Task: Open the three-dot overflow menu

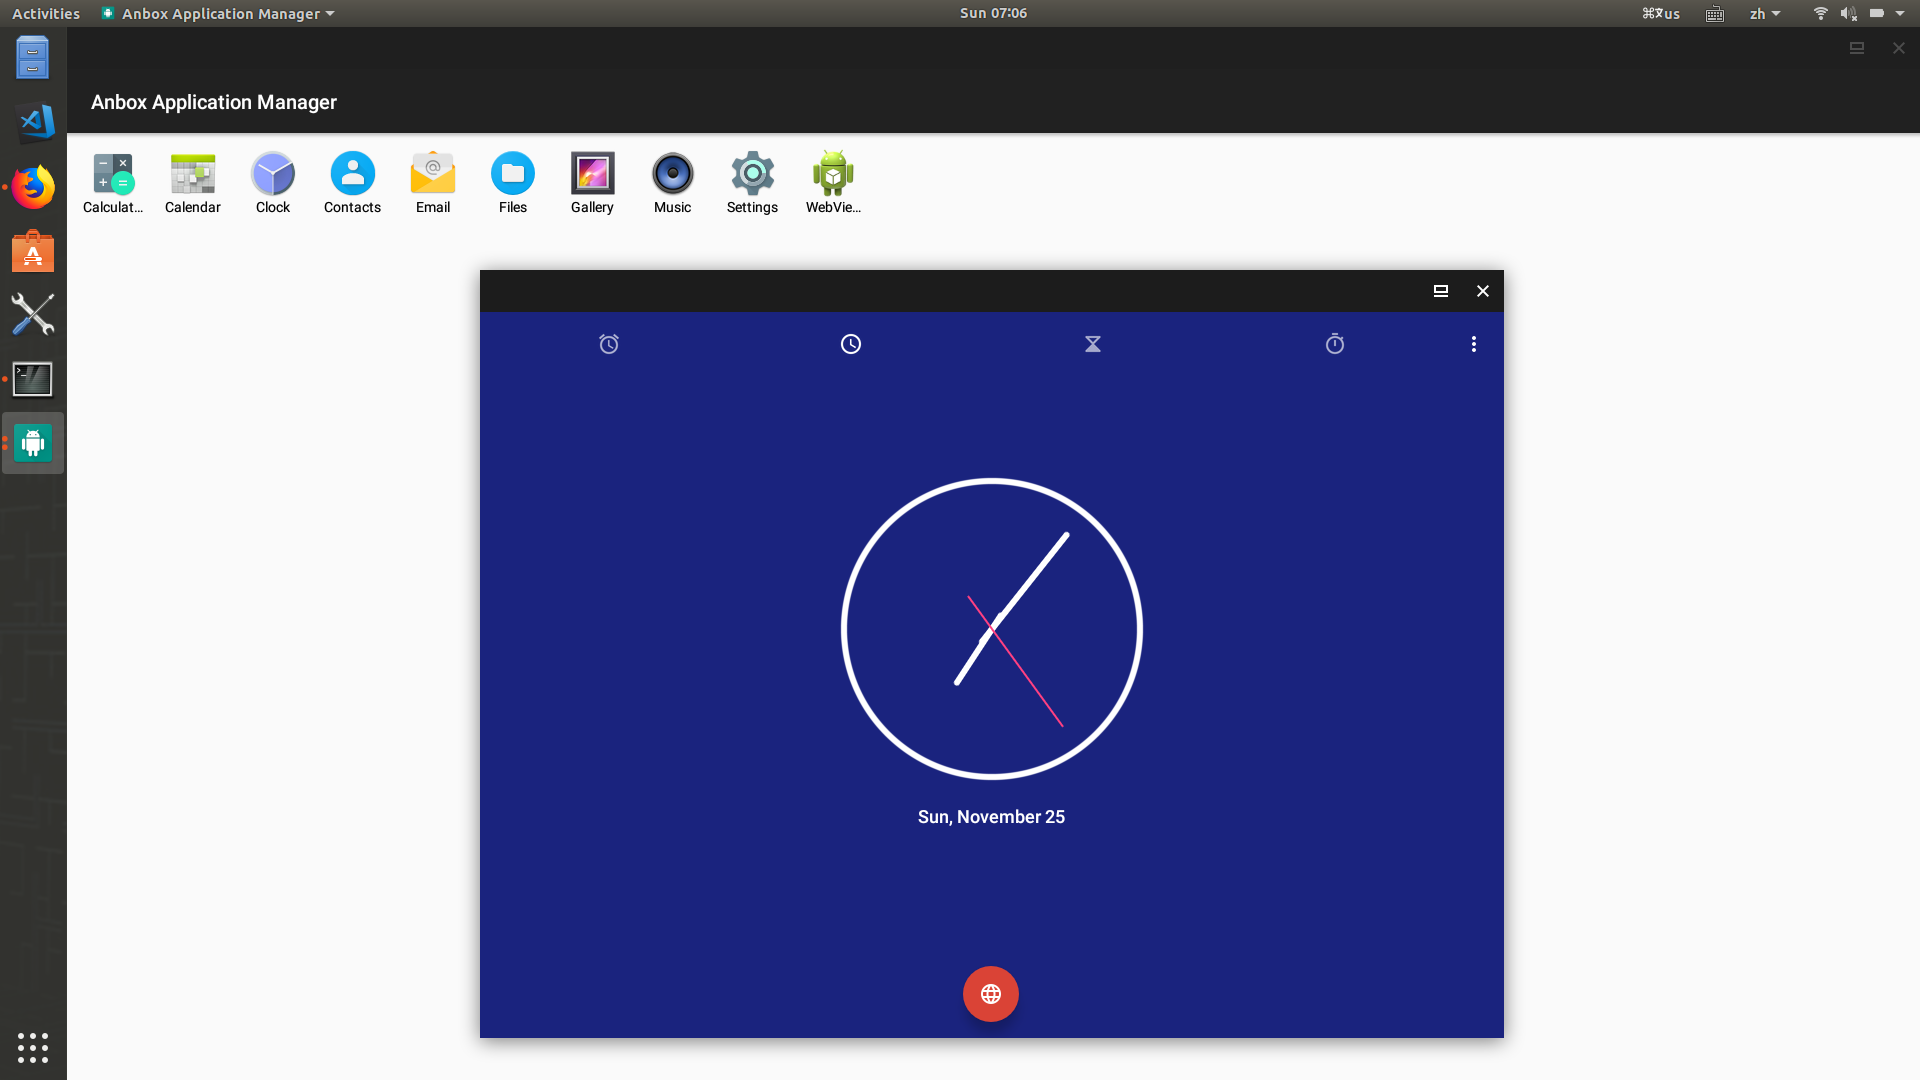Action: pos(1474,344)
